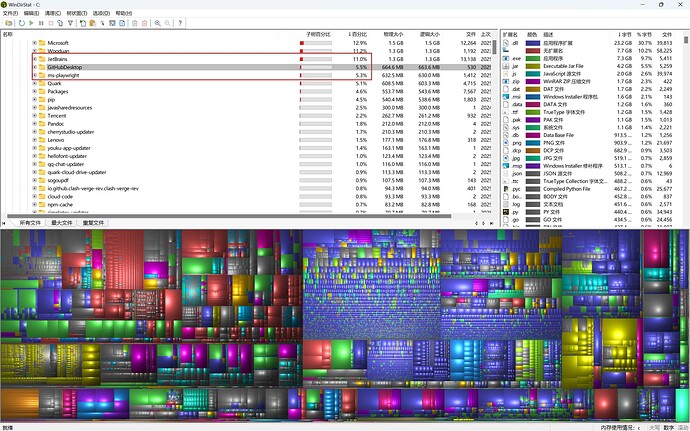Viewport: 690px width, 431px height.
Task: Click the red permanent delete trash icon
Action: [144, 23]
